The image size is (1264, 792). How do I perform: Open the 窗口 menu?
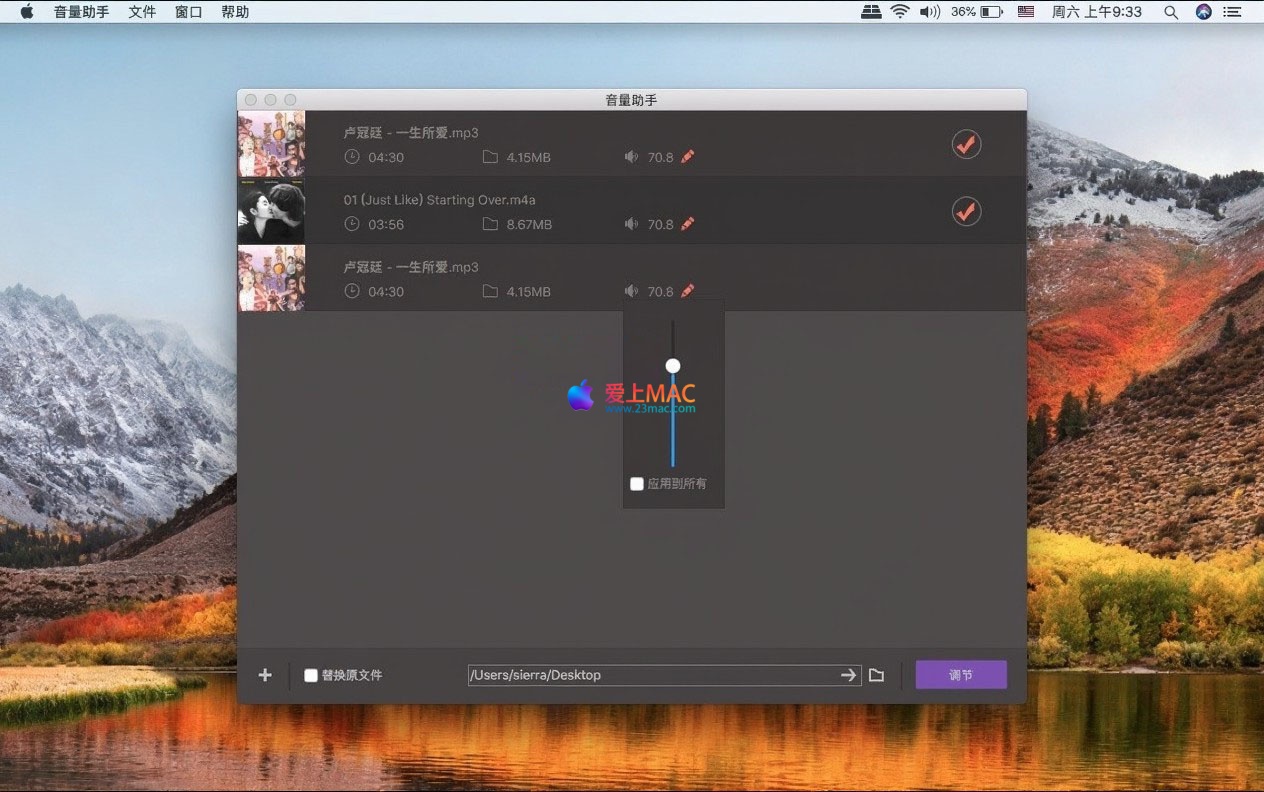pyautogui.click(x=188, y=12)
